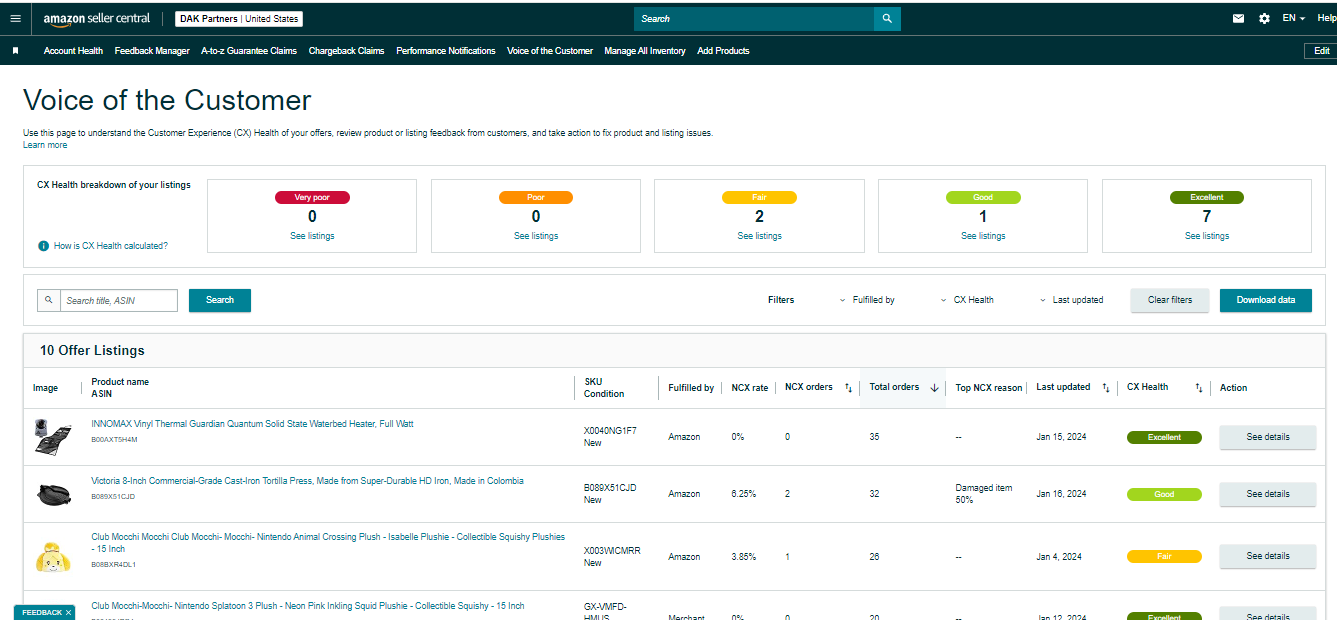Image resolution: width=1337 pixels, height=620 pixels.
Task: See listings under Fair
Action: point(760,236)
